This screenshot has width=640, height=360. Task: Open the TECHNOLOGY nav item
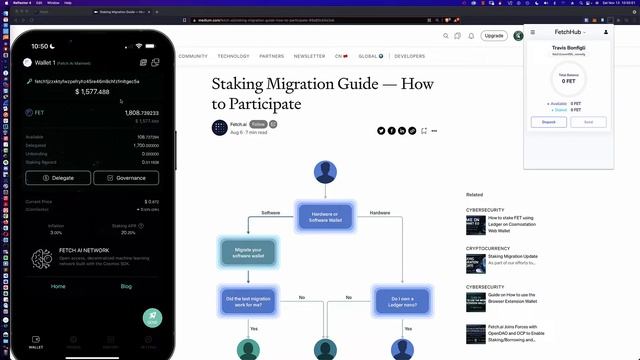233,56
